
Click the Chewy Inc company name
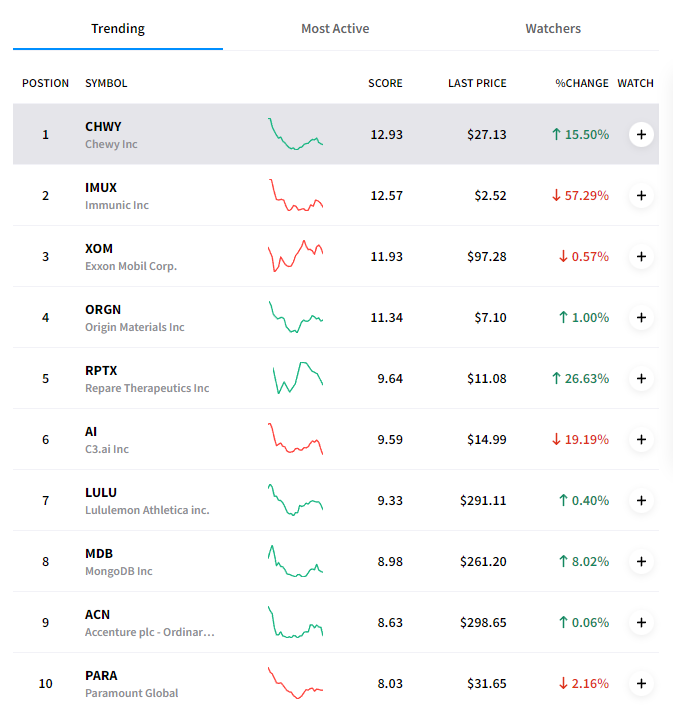[111, 144]
